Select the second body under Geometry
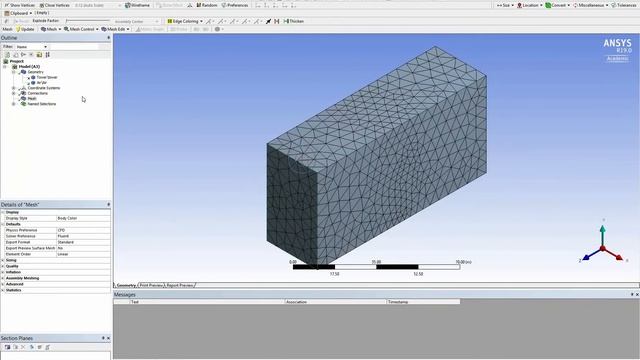This screenshot has height=360, width=640. point(42,82)
